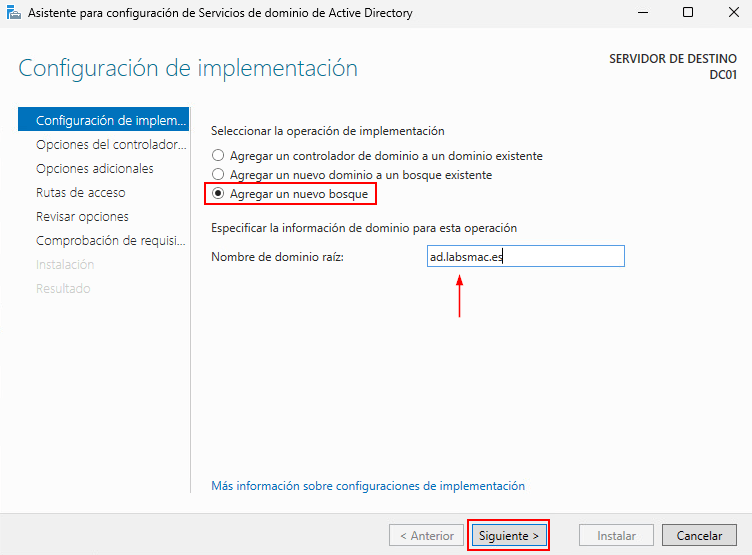Viewport: 752px width, 555px height.
Task: Open the 'Revisar opciones' step
Action: pos(83,217)
